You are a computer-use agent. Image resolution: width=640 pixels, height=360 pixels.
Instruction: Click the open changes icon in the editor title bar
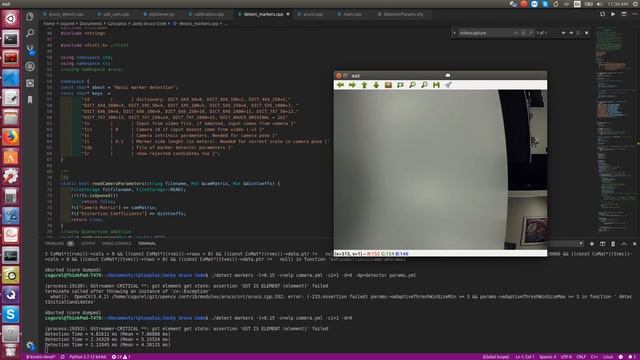coord(602,14)
